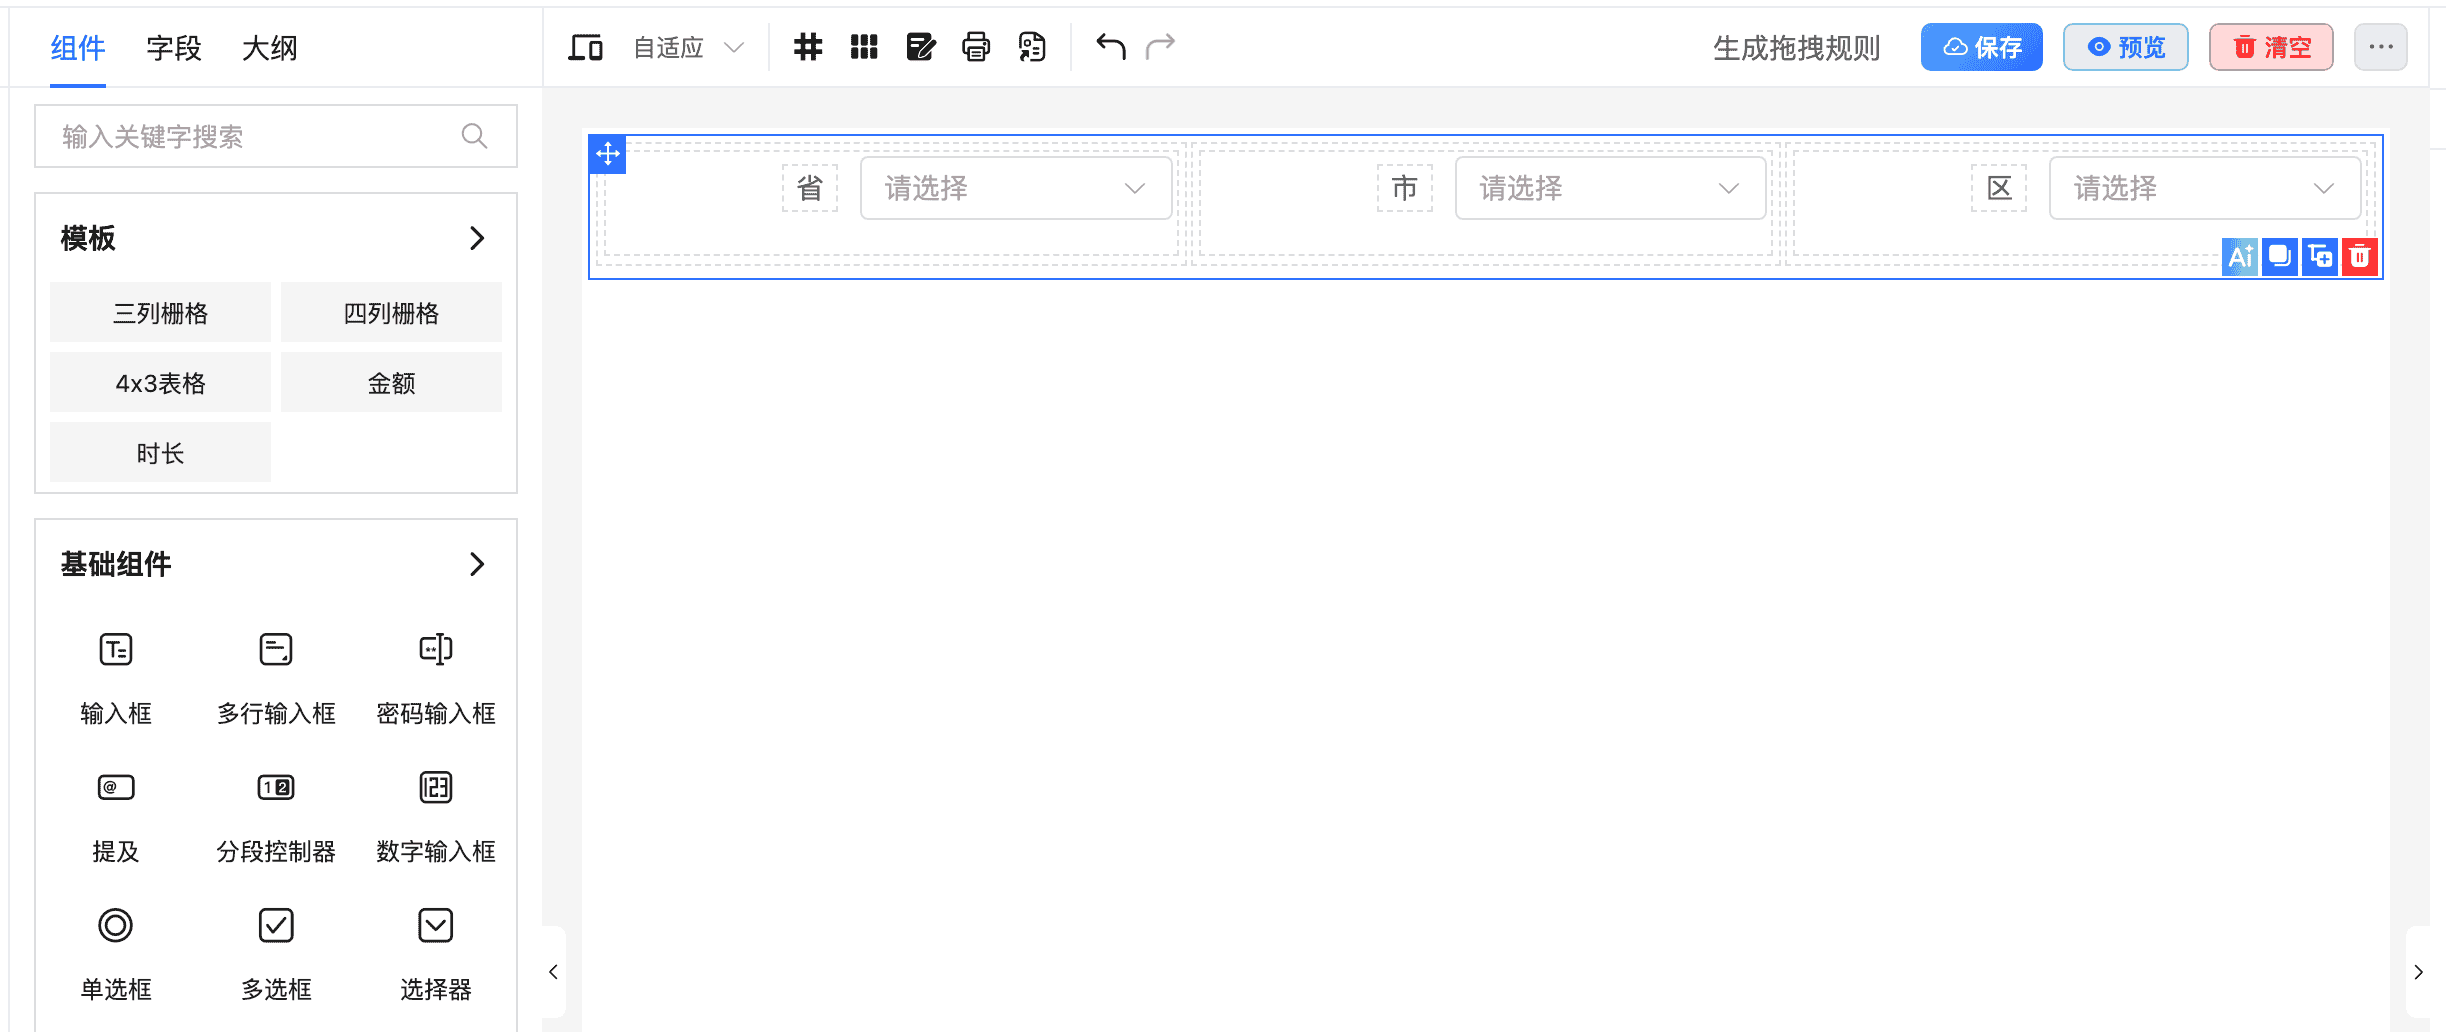The width and height of the screenshot is (2446, 1032).
Task: Click the drag move handle on grid
Action: coord(608,154)
